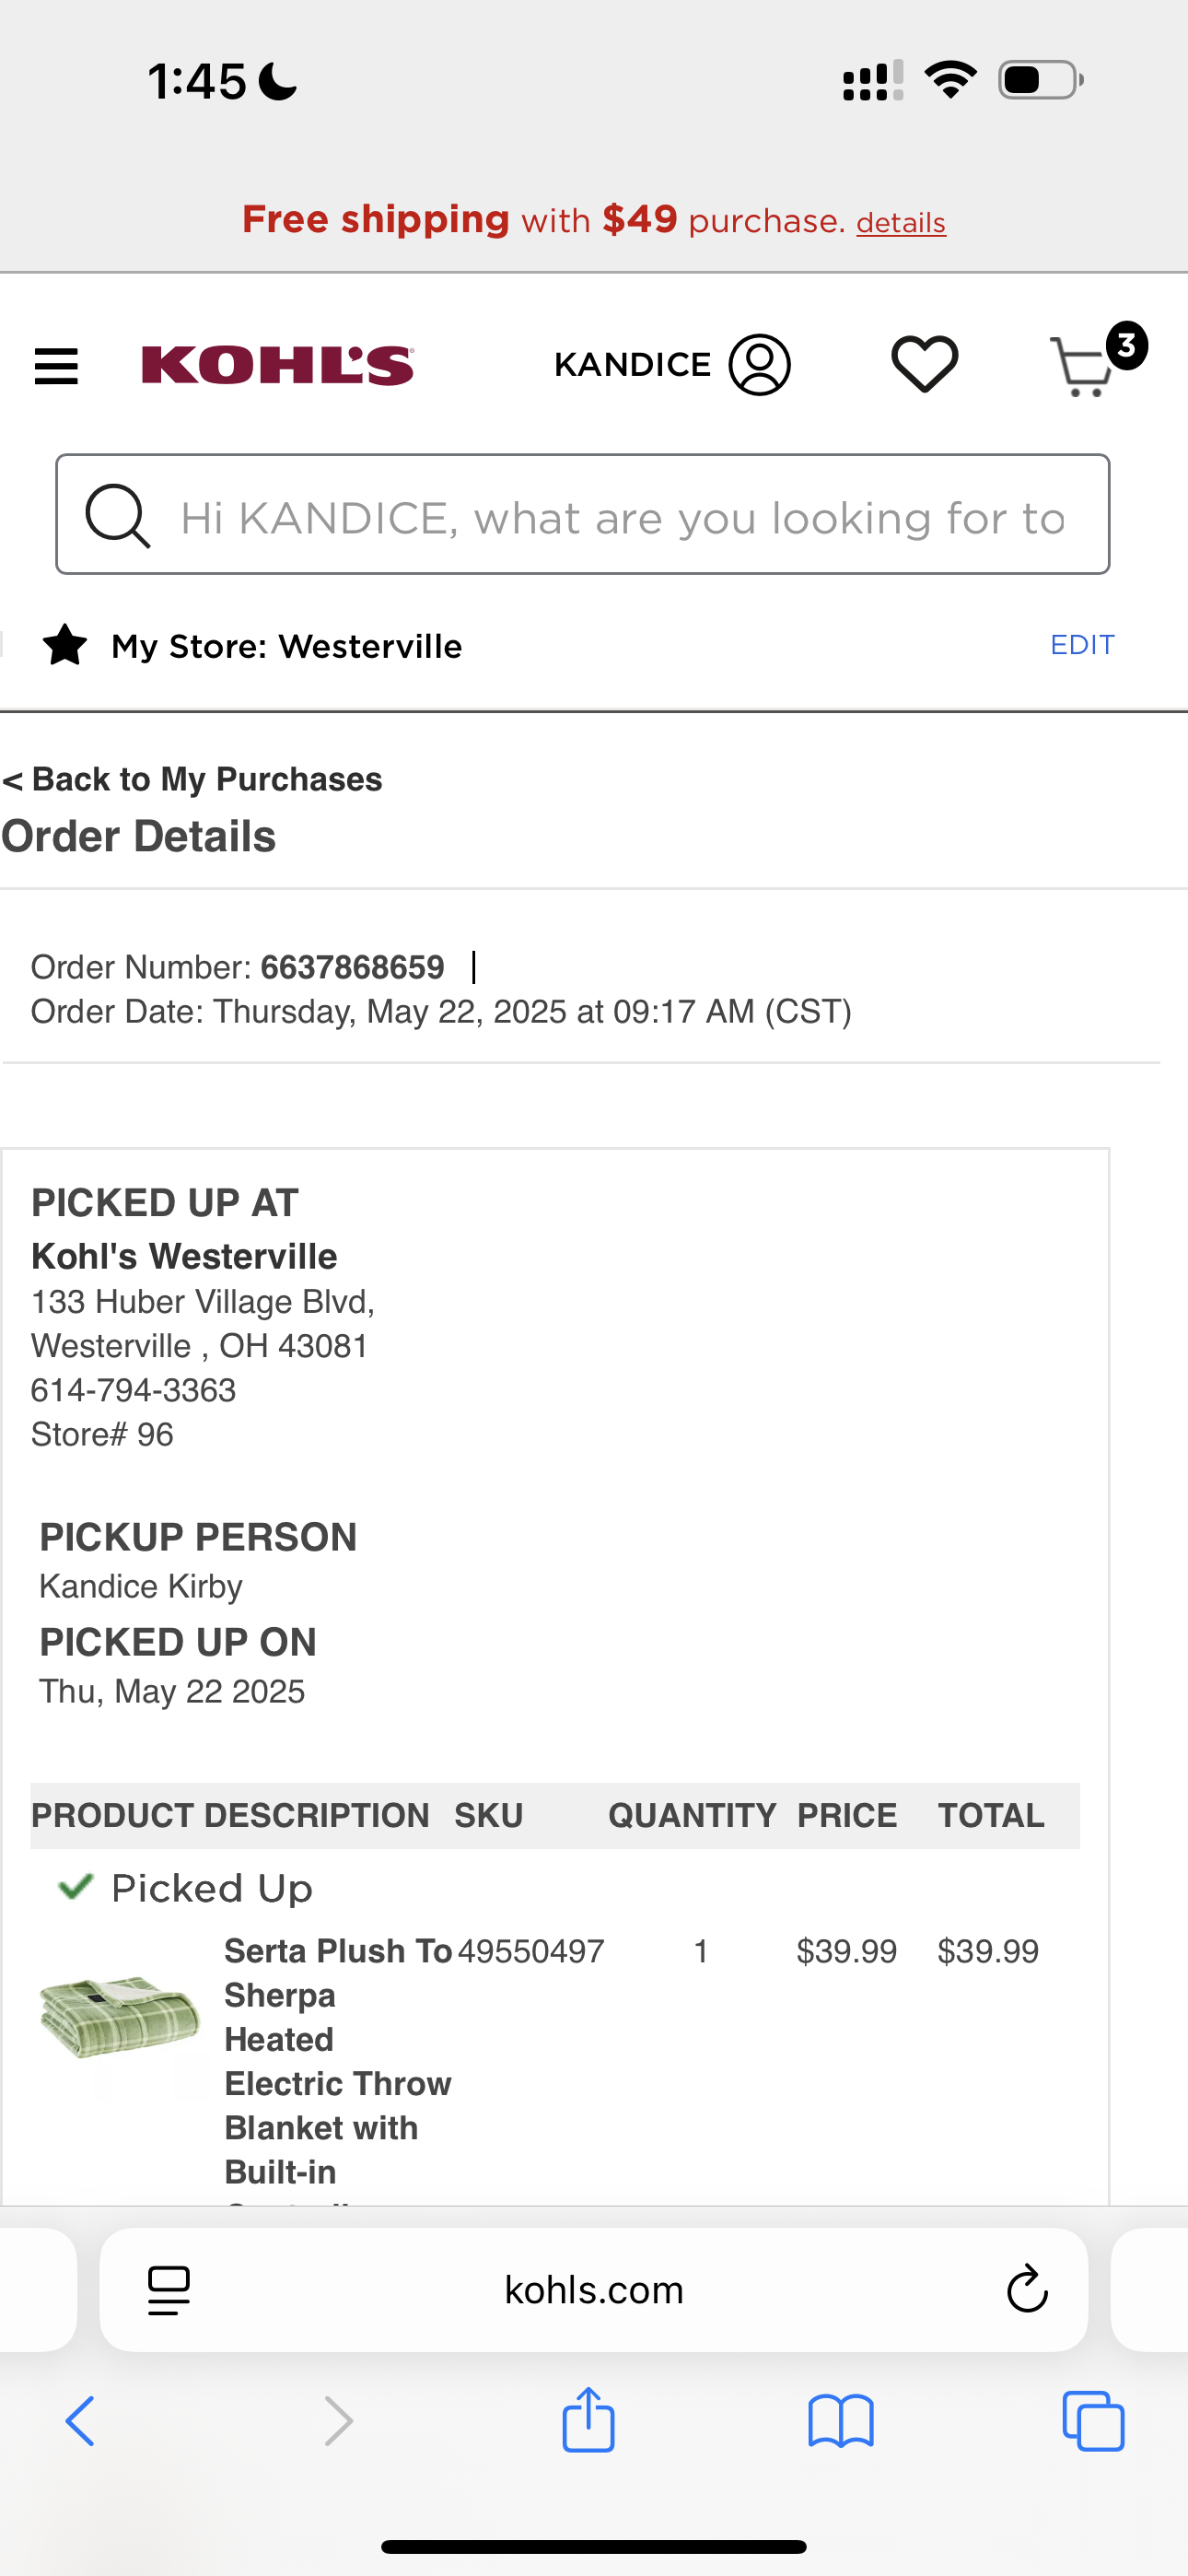Go back with Safari back arrow
The width and height of the screenshot is (1188, 2576).
click(80, 2421)
